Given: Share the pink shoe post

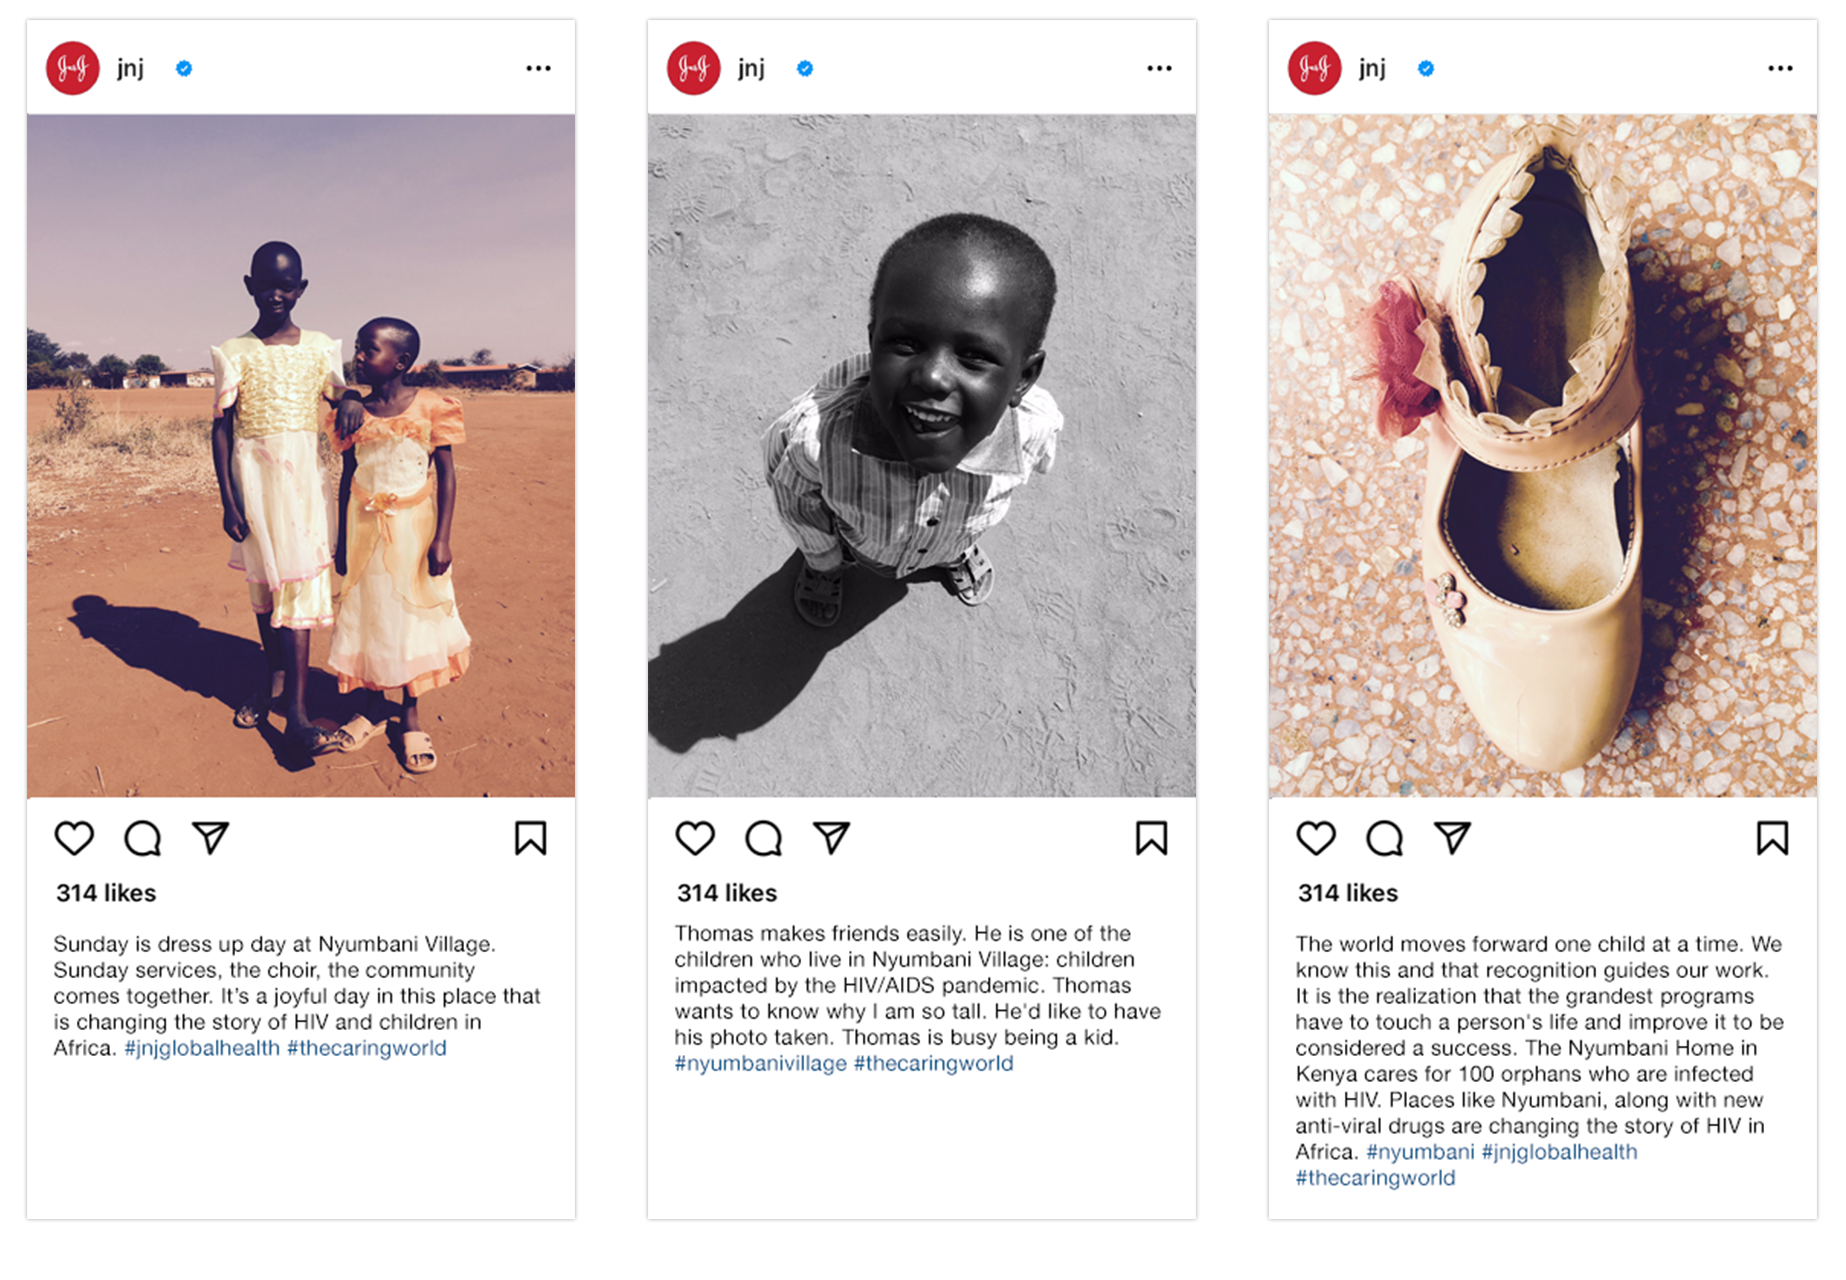Looking at the screenshot, I should 1452,837.
